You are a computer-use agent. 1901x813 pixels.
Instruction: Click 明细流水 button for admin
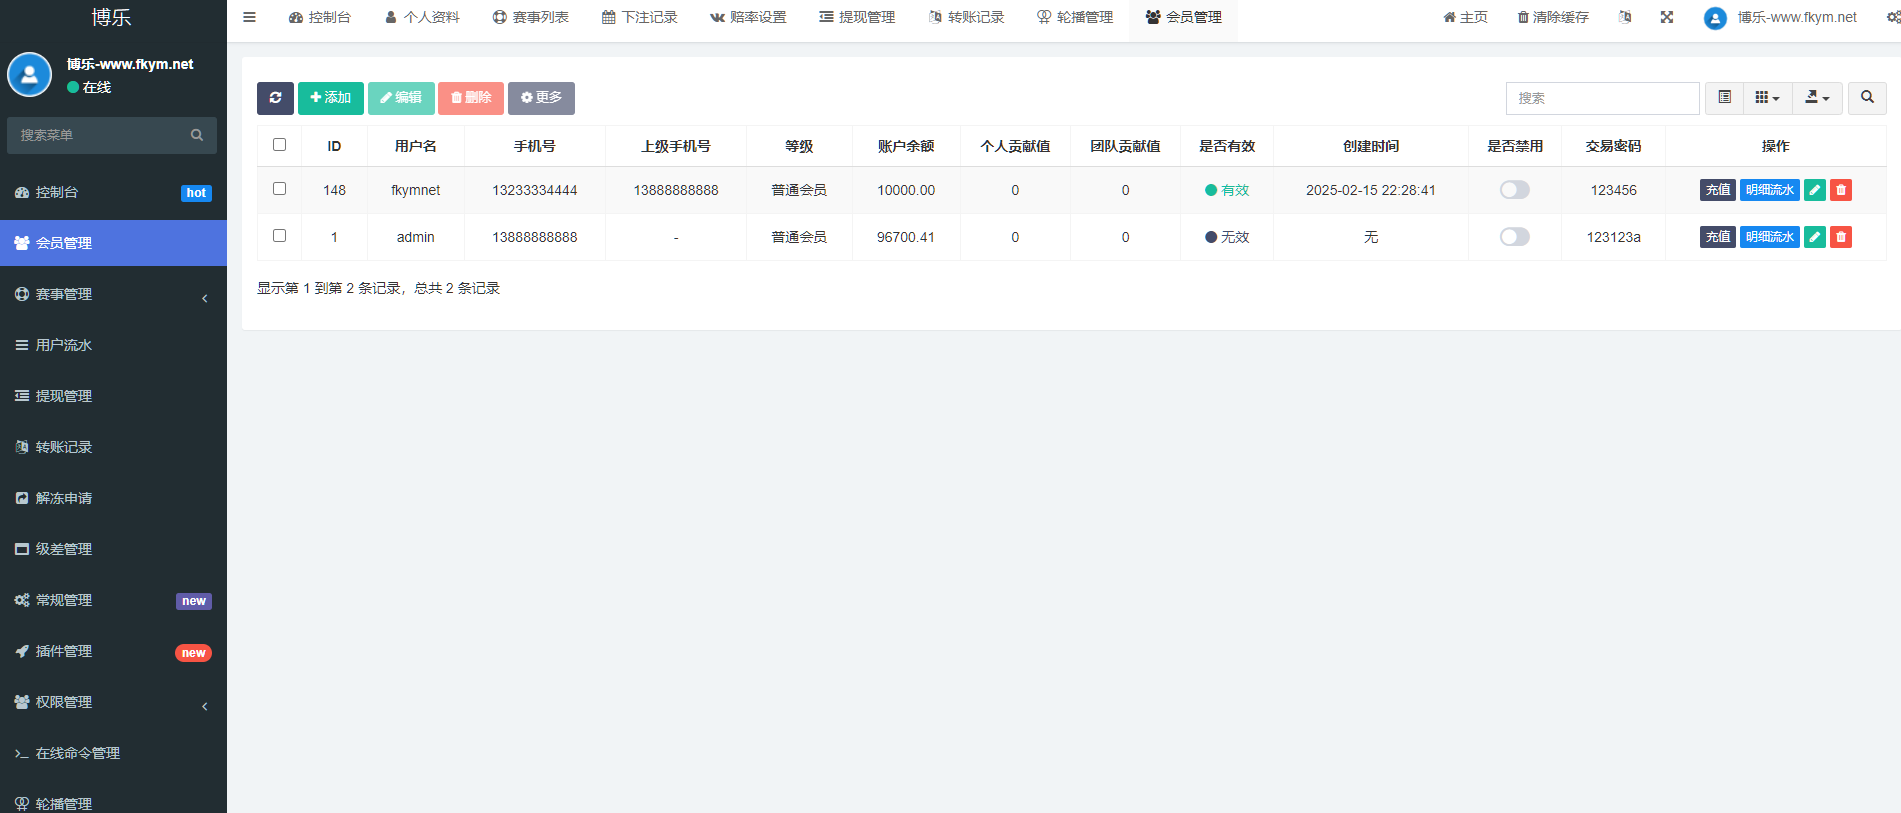click(x=1769, y=237)
